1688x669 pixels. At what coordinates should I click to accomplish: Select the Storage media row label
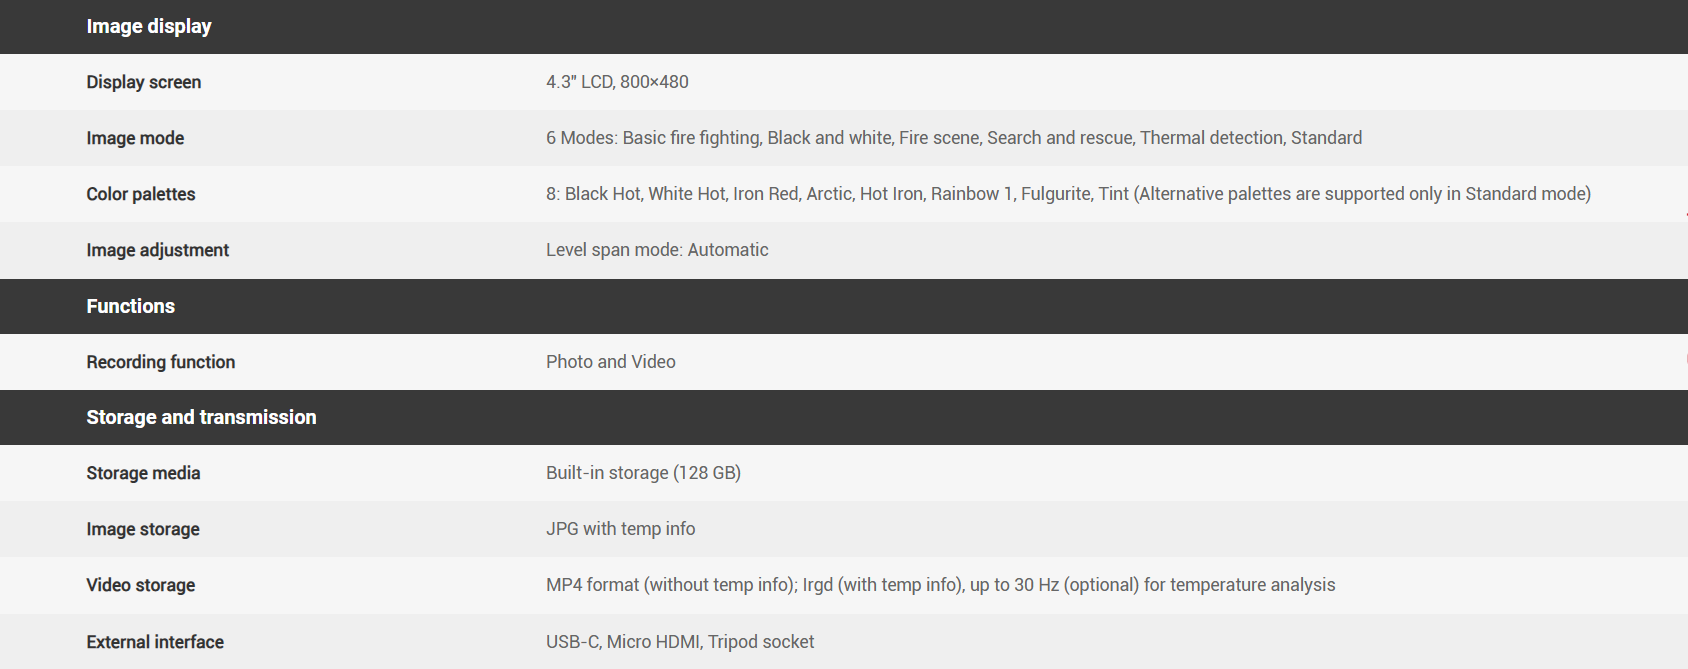coord(143,473)
